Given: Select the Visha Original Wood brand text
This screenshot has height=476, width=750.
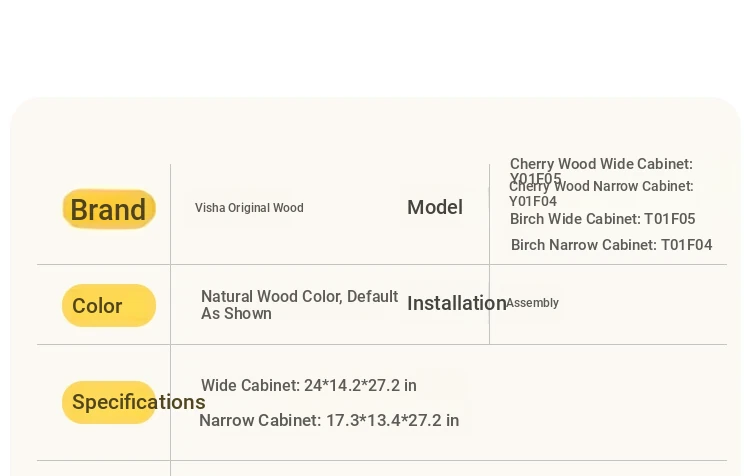Looking at the screenshot, I should tap(249, 208).
